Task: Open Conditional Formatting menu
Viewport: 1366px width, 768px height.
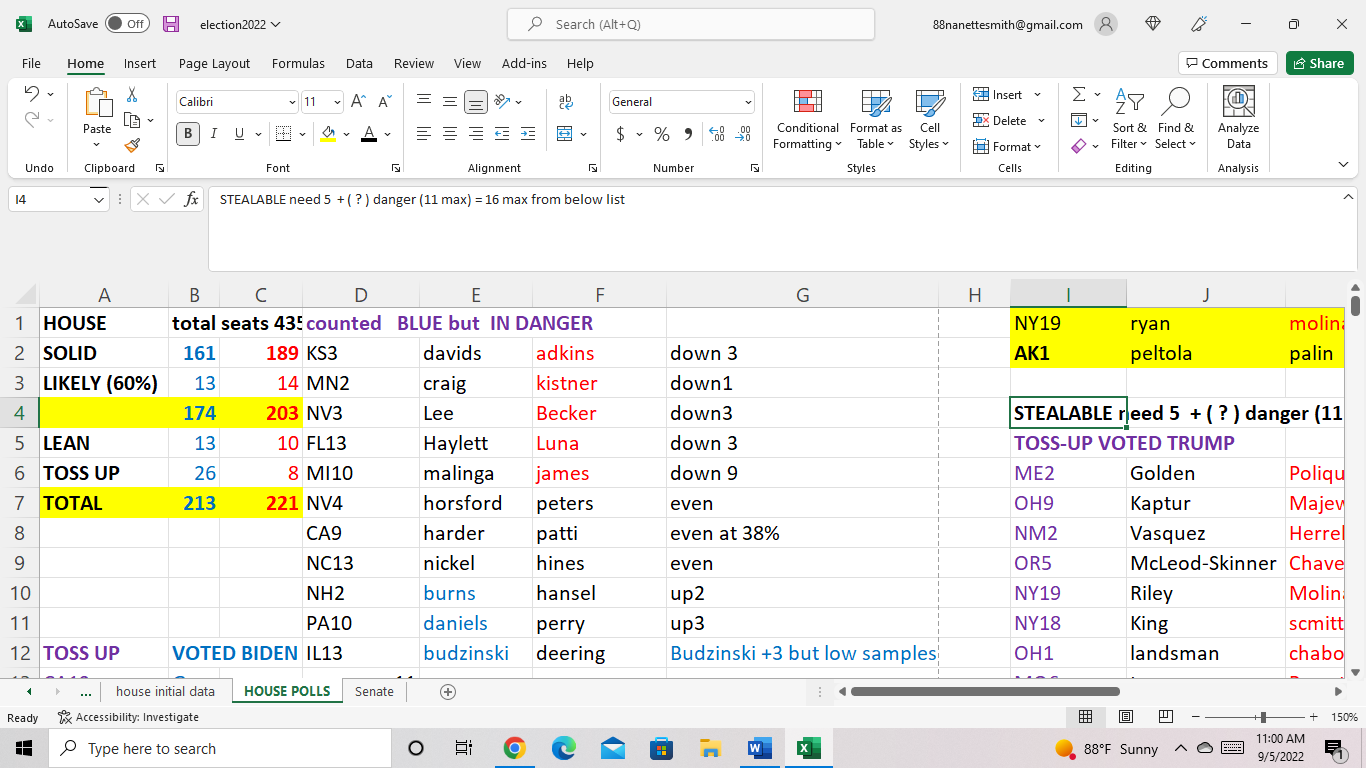Action: click(x=807, y=120)
